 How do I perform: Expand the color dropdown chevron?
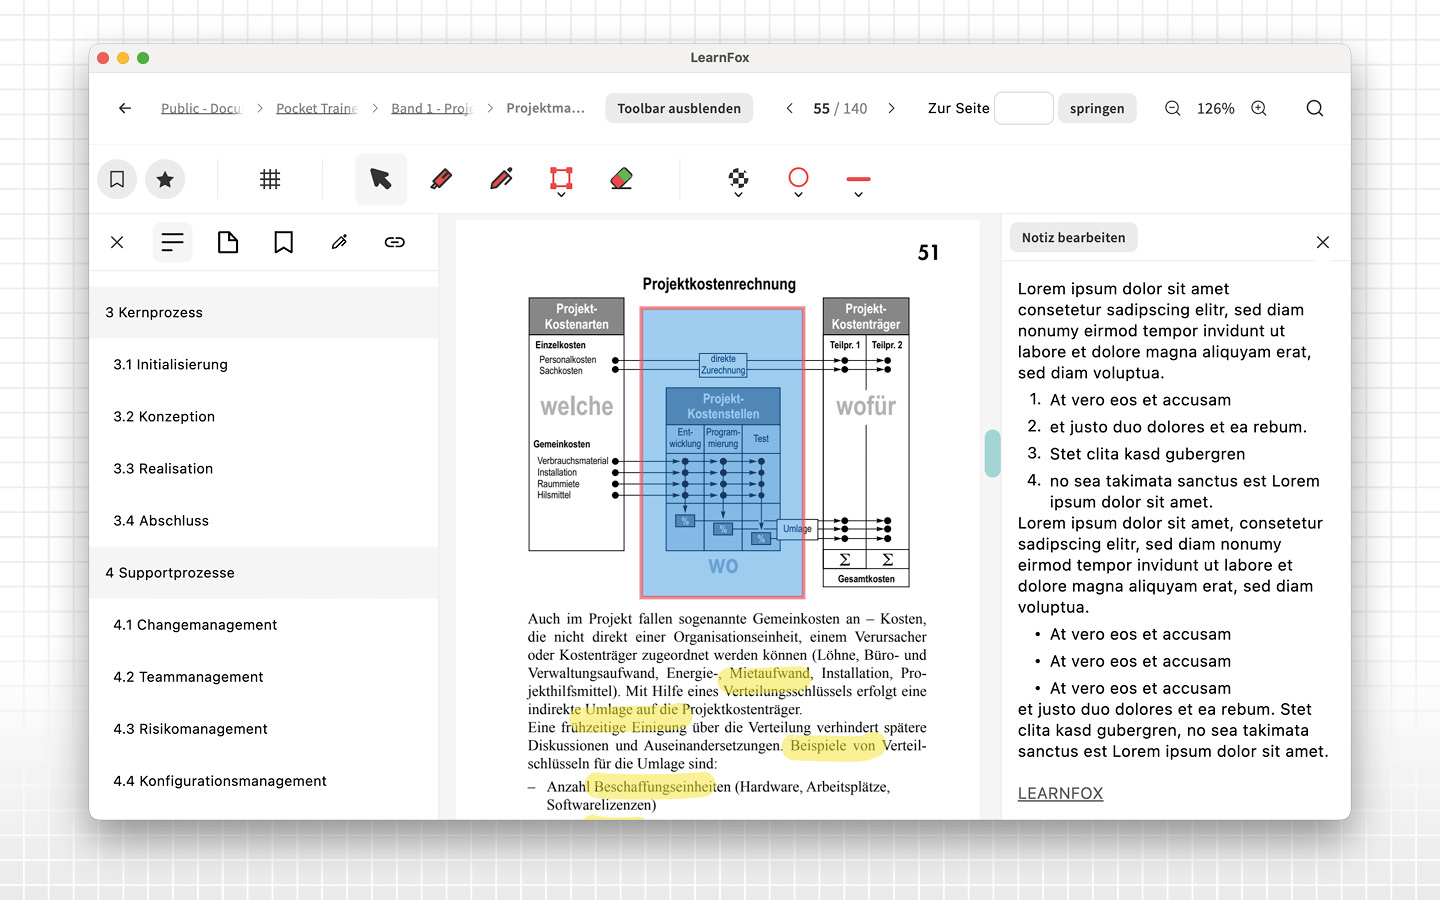click(798, 195)
